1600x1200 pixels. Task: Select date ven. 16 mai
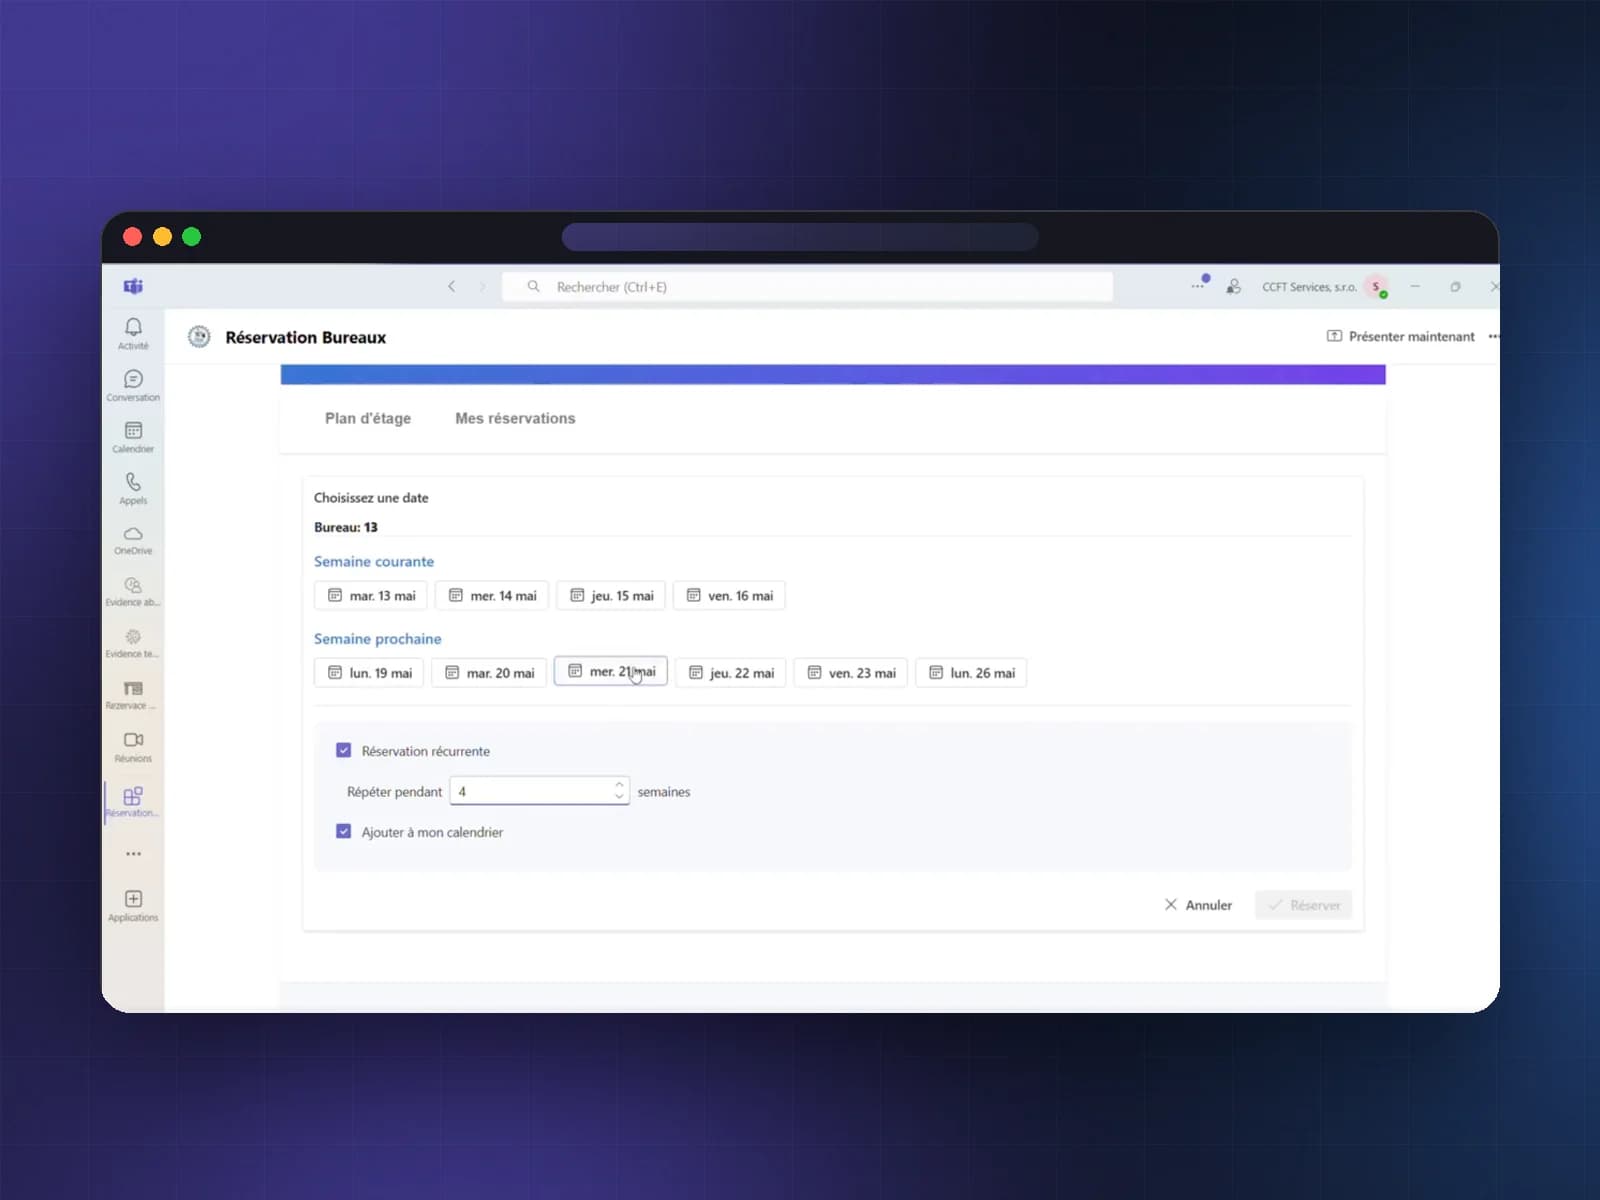(729, 595)
